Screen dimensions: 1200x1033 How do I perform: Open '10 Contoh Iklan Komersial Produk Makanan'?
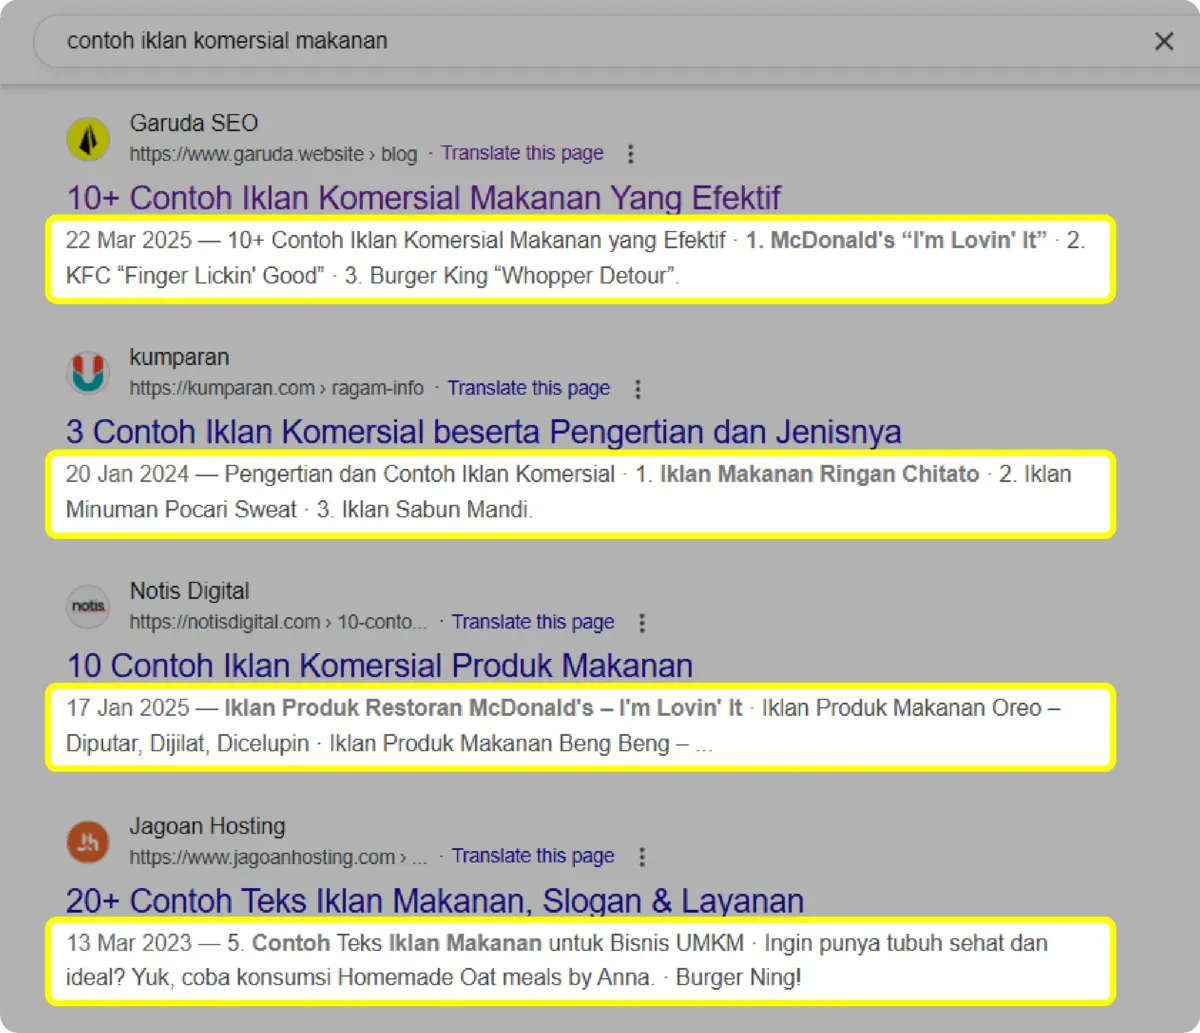tap(380, 665)
